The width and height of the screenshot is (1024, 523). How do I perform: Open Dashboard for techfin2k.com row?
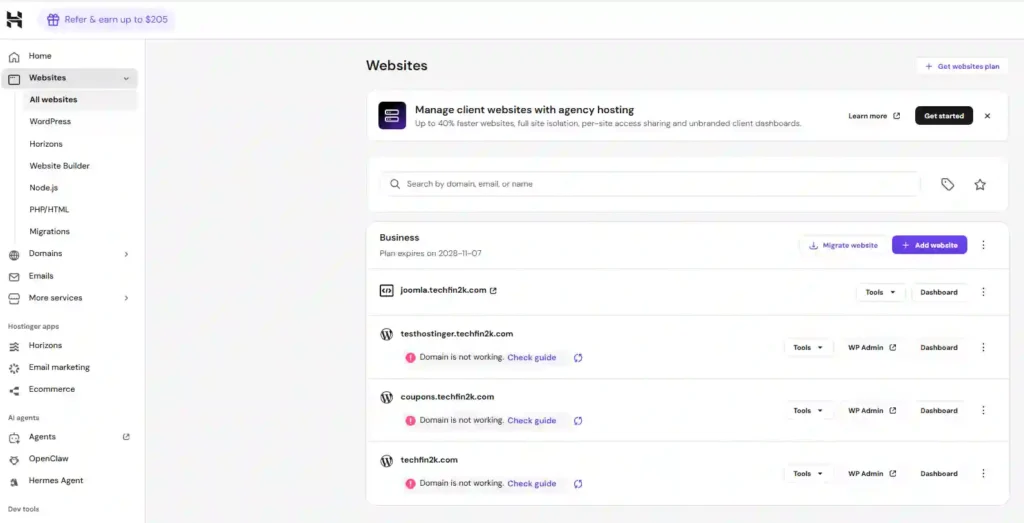[938, 474]
